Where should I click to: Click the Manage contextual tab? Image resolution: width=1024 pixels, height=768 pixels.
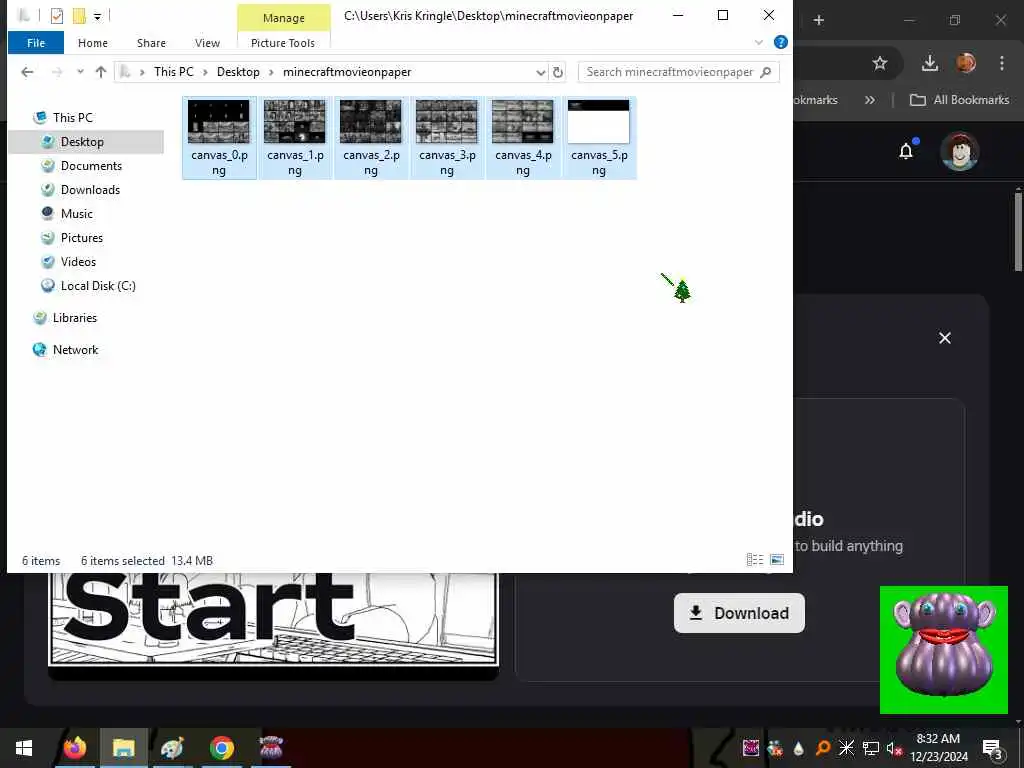[x=283, y=18]
